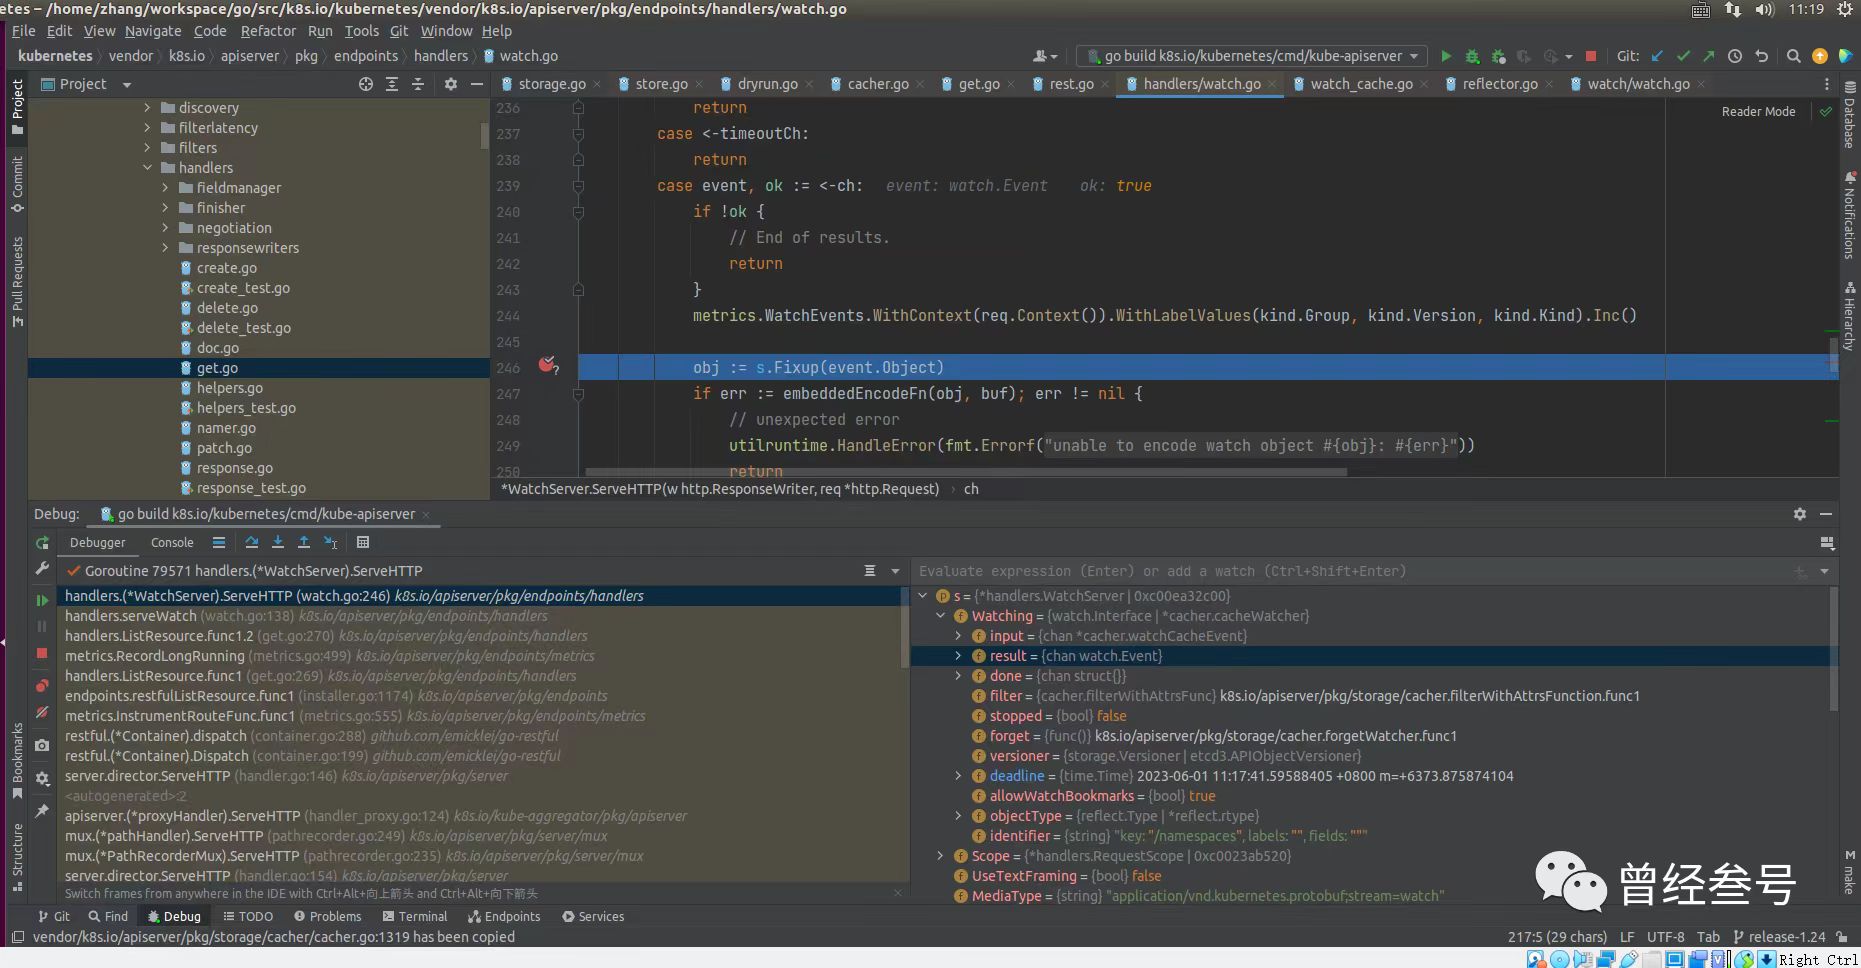Stop the debug session with red square

(42, 653)
